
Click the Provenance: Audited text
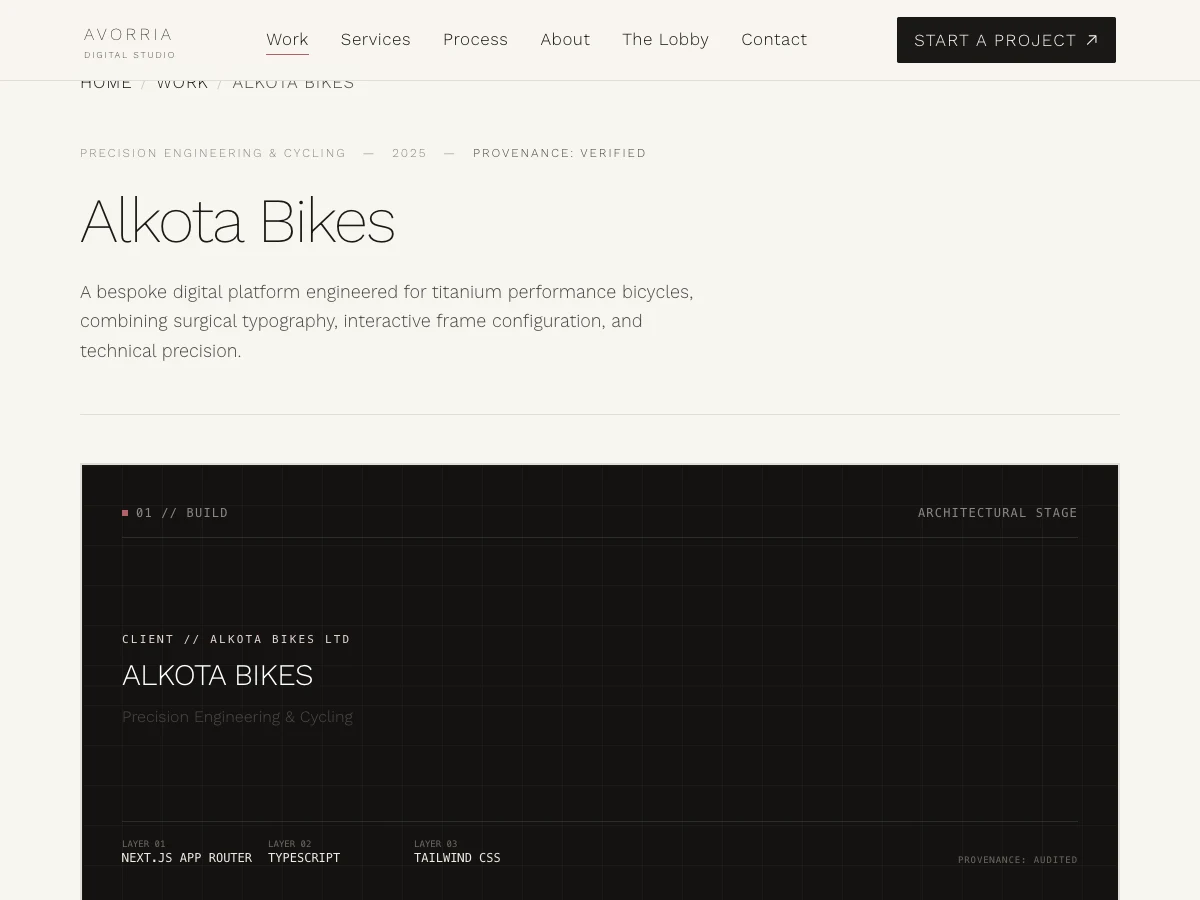[x=1018, y=860]
